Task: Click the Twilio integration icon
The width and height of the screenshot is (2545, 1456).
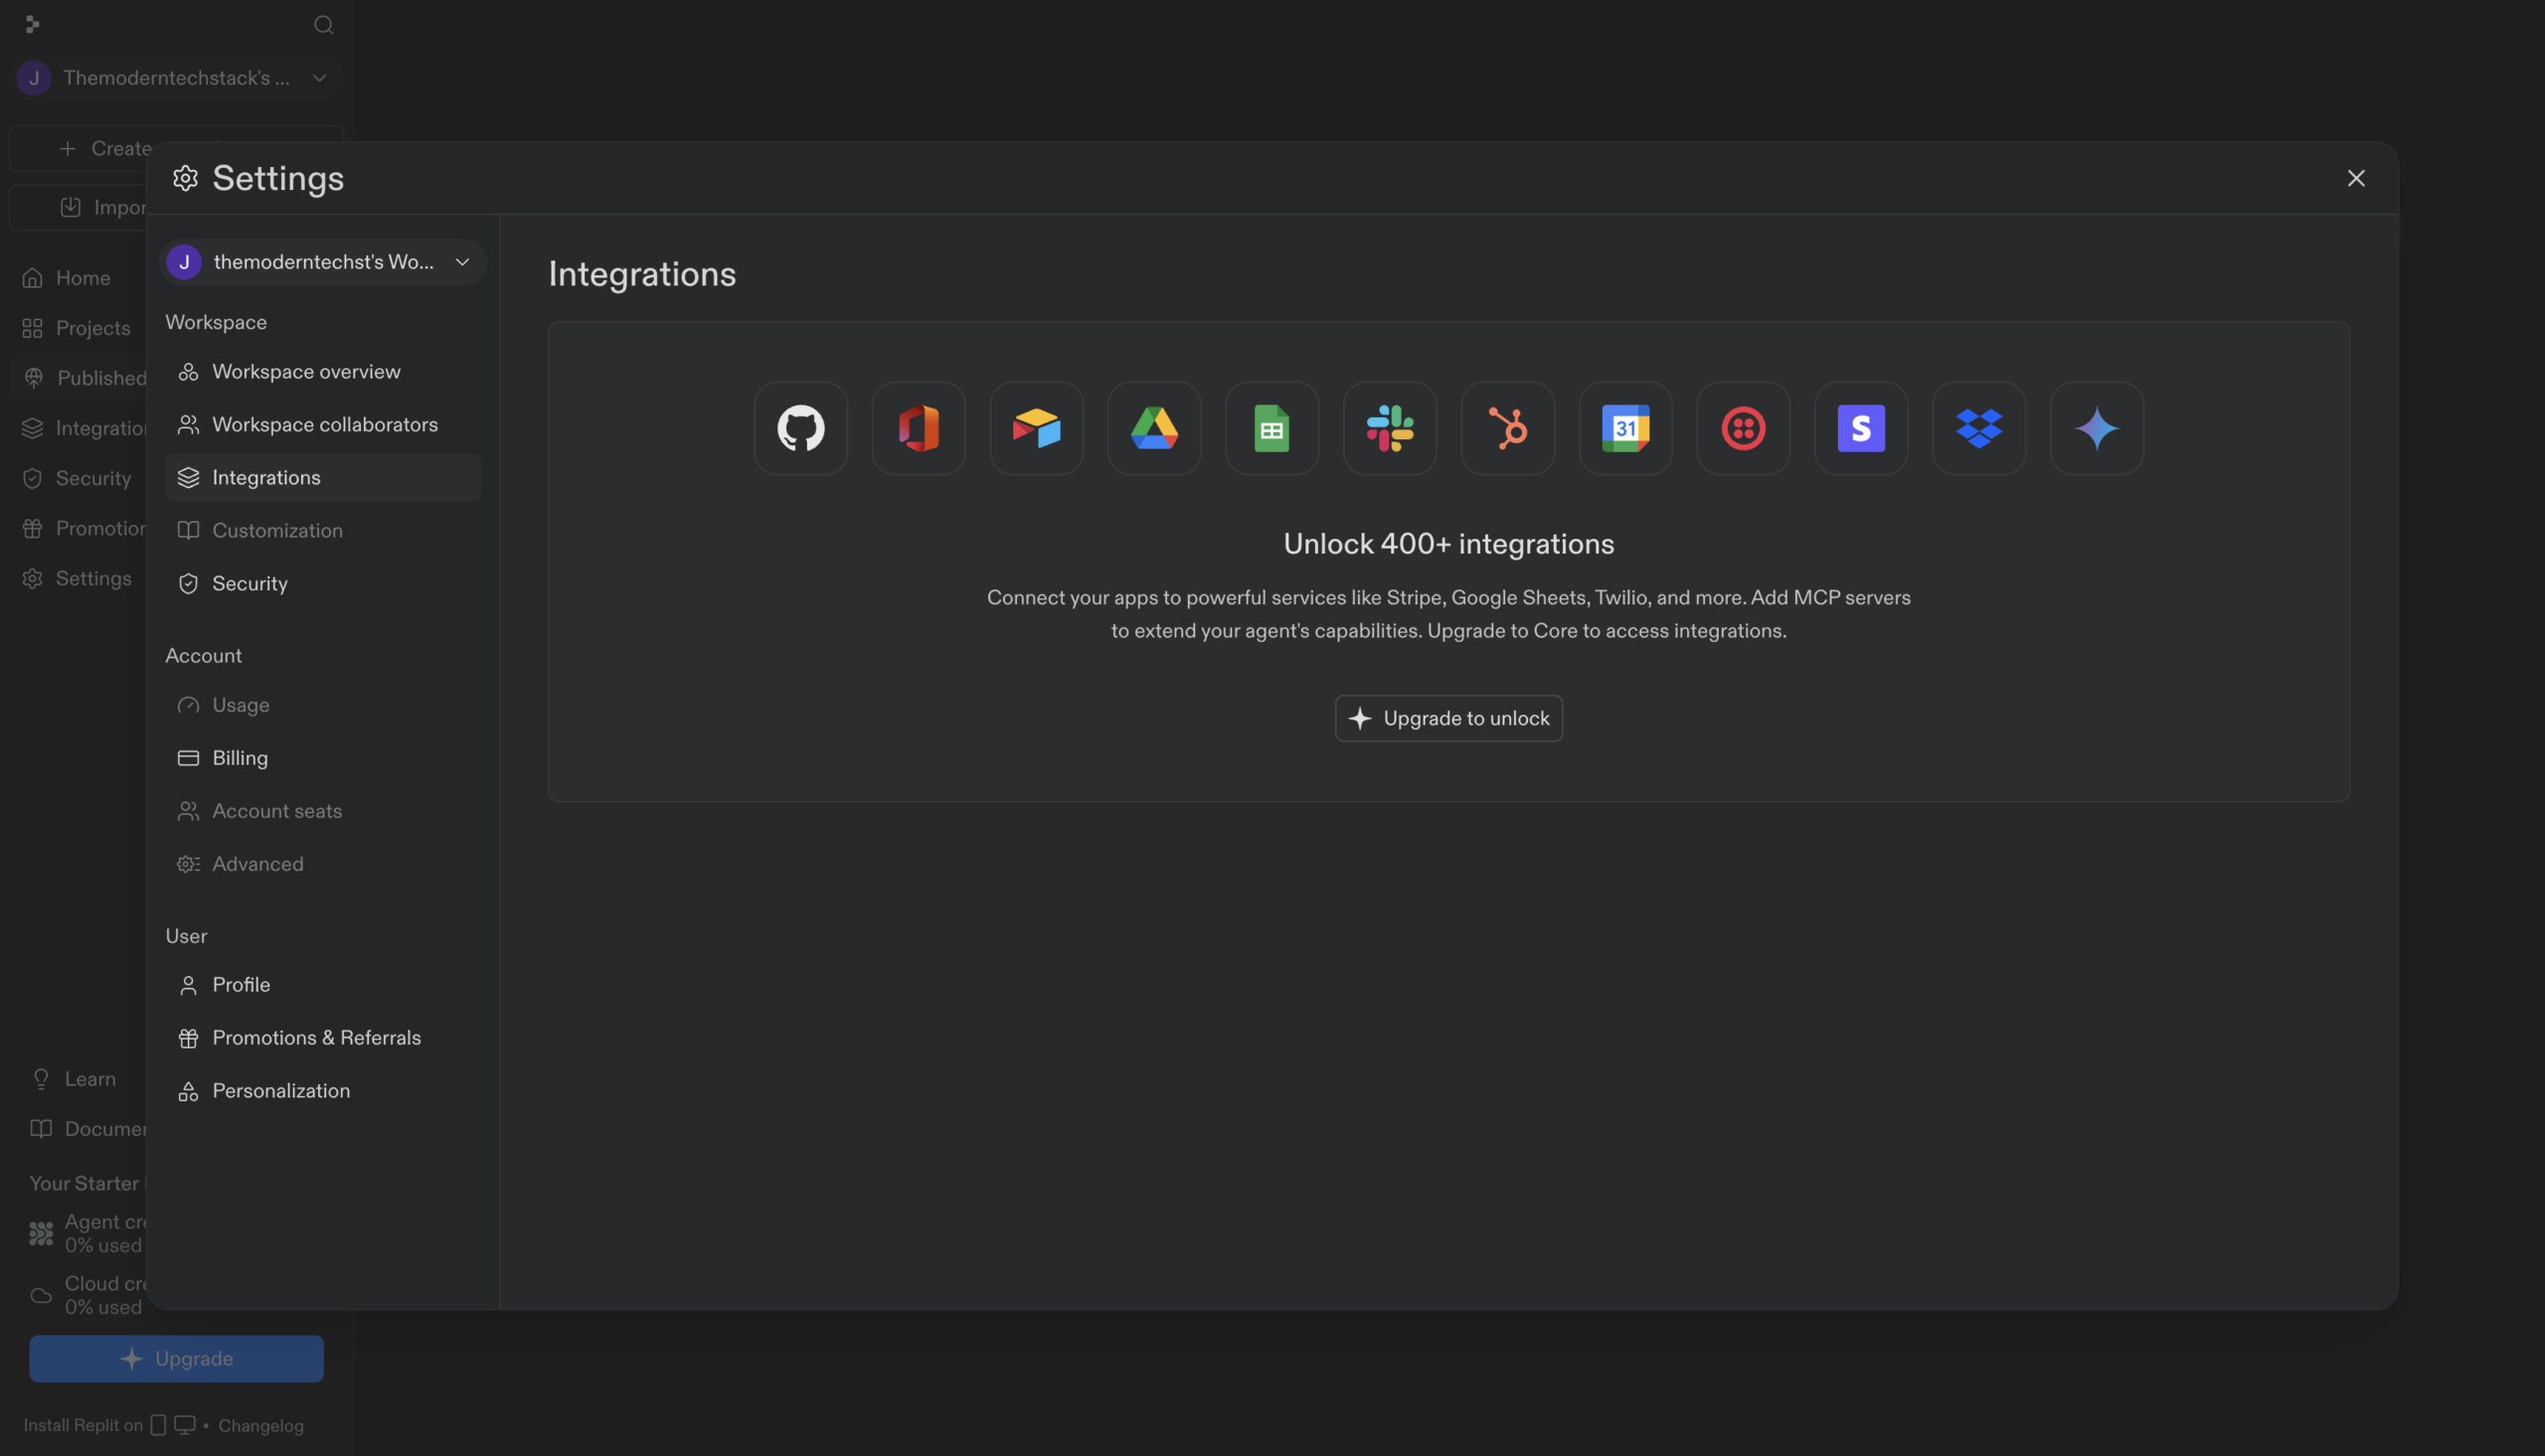Action: [x=1744, y=428]
